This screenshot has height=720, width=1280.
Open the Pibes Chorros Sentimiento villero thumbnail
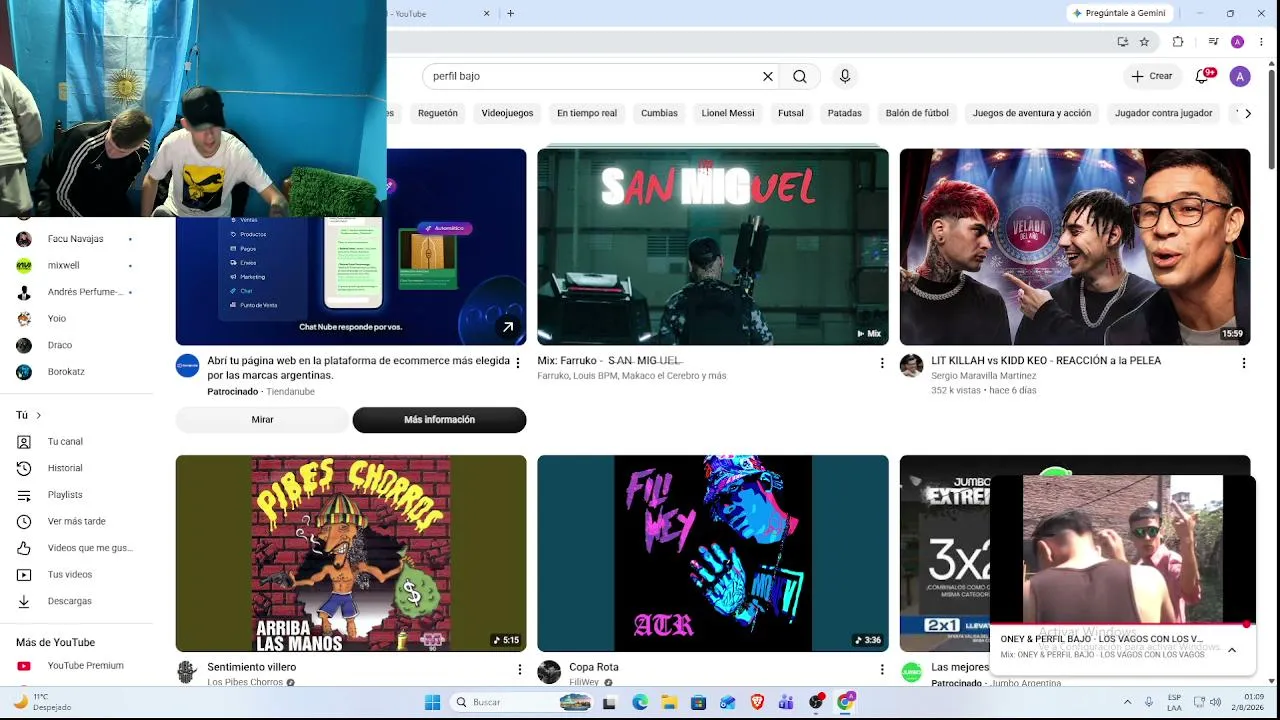pos(351,553)
